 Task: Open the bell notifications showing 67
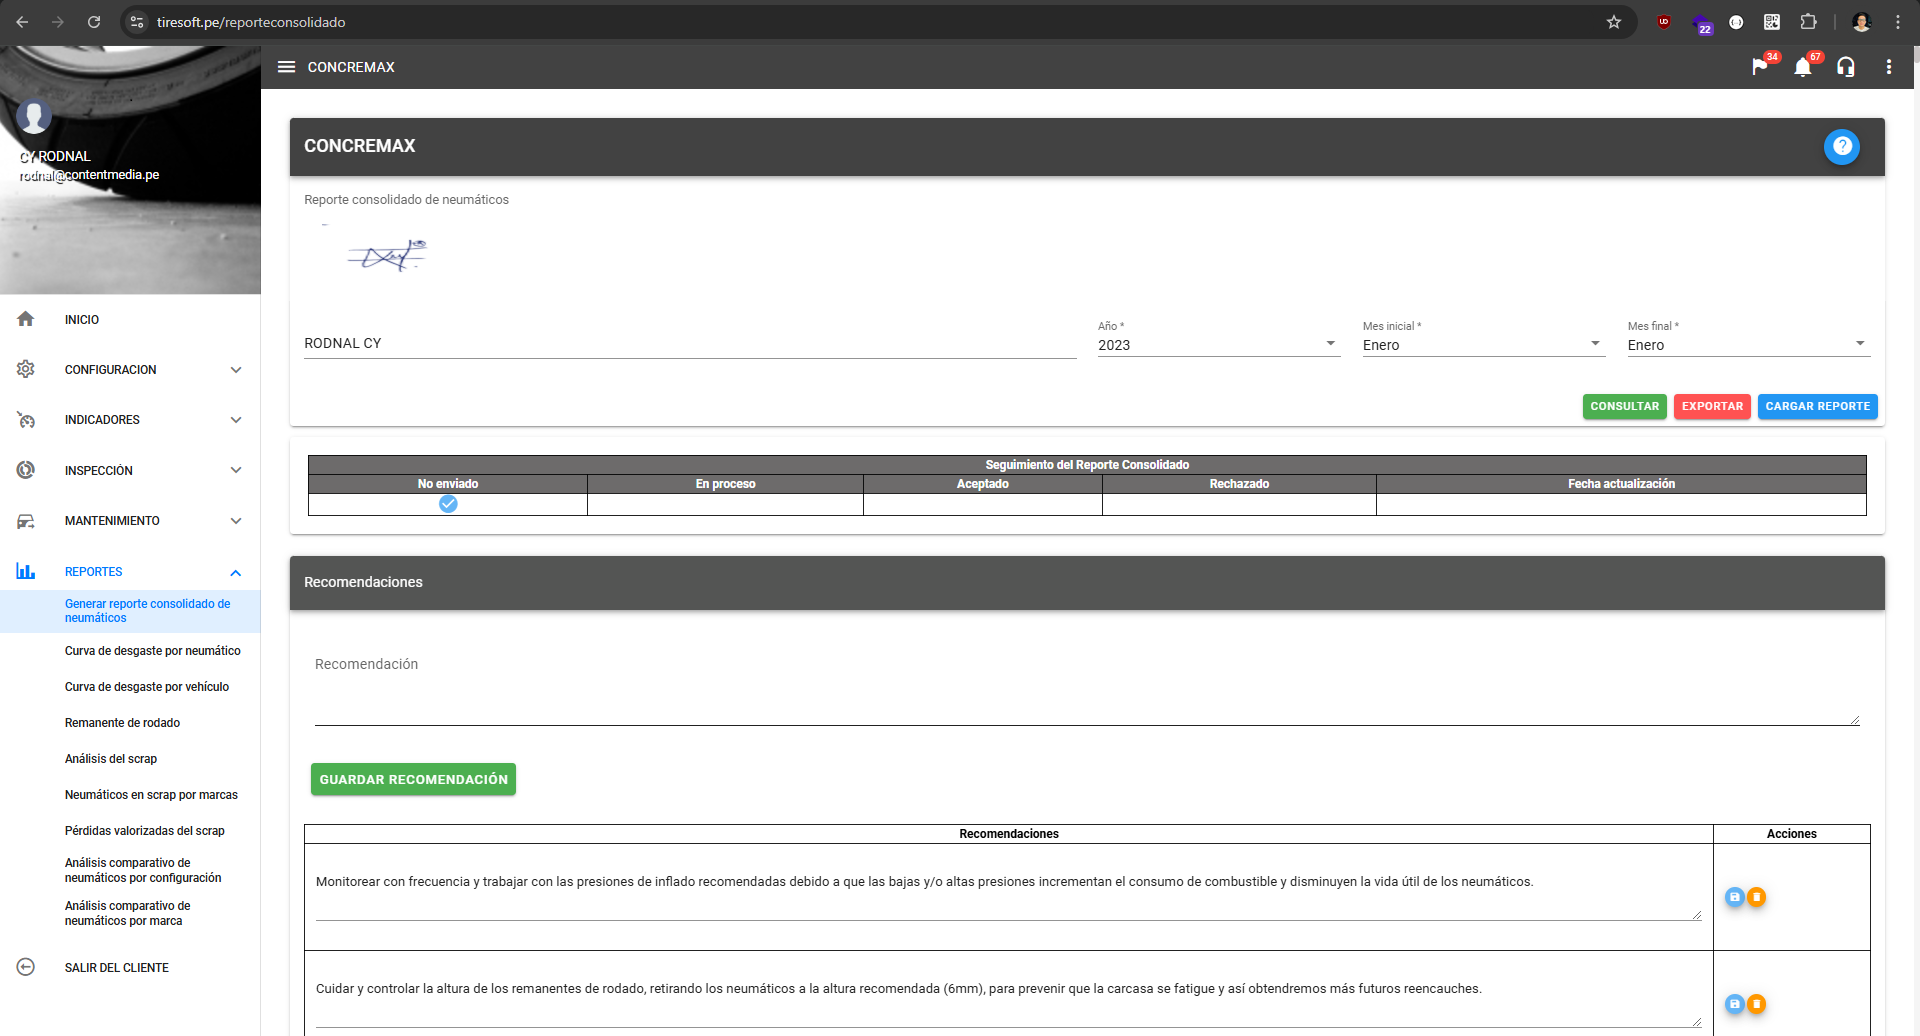[x=1803, y=67]
